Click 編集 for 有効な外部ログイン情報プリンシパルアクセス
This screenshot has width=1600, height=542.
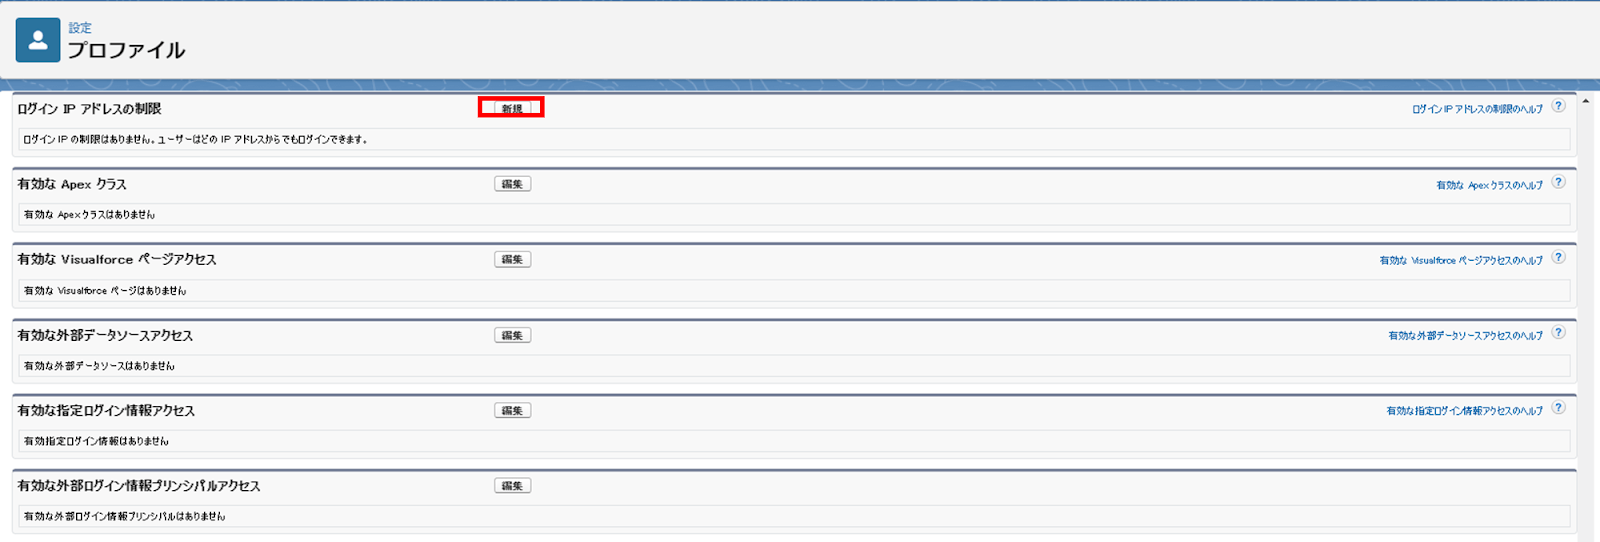tap(512, 486)
